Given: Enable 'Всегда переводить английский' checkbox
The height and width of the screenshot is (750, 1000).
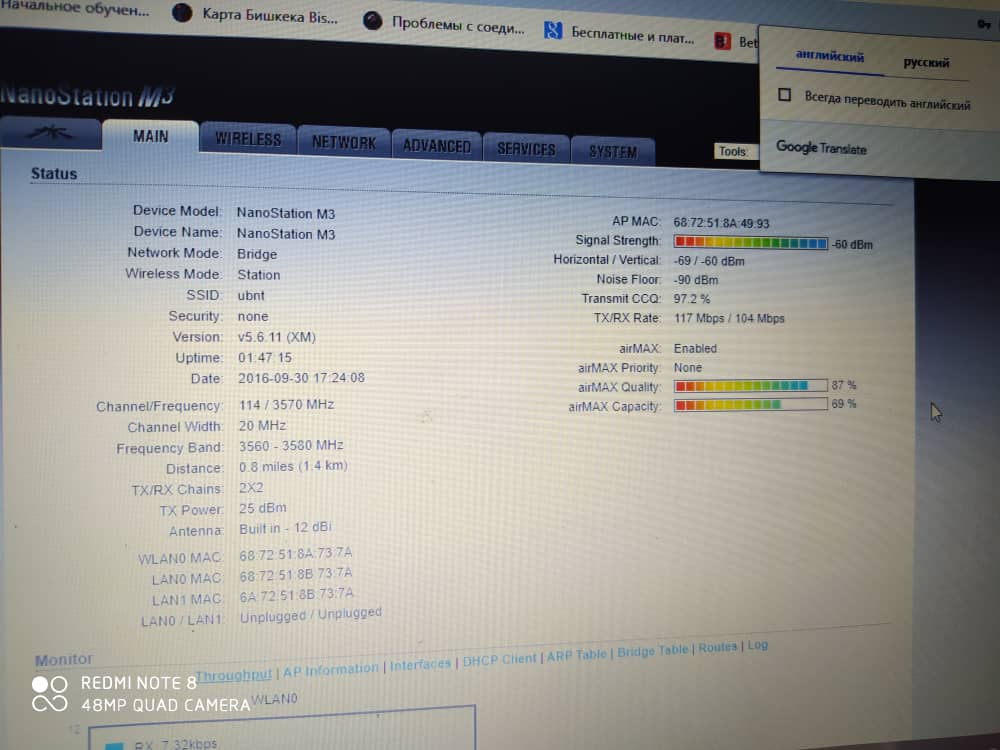Looking at the screenshot, I should [784, 95].
